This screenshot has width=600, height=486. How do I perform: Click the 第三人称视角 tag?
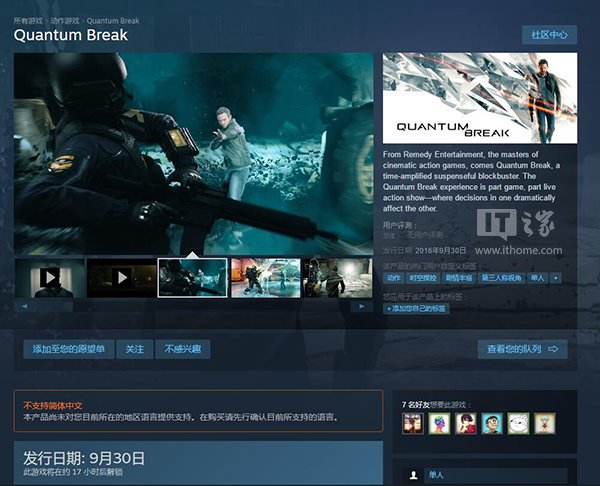point(501,278)
